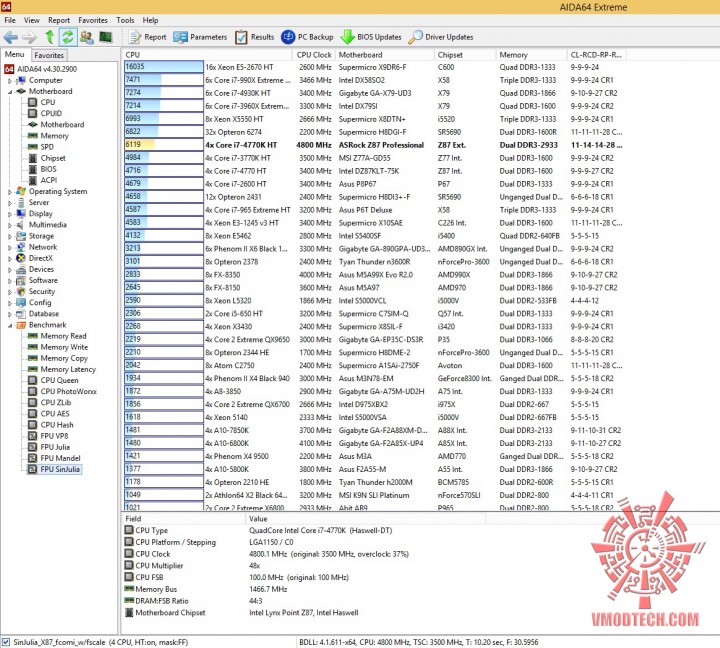The height and width of the screenshot is (648, 720).
Task: Open the Report toolbar button
Action: coord(147,37)
